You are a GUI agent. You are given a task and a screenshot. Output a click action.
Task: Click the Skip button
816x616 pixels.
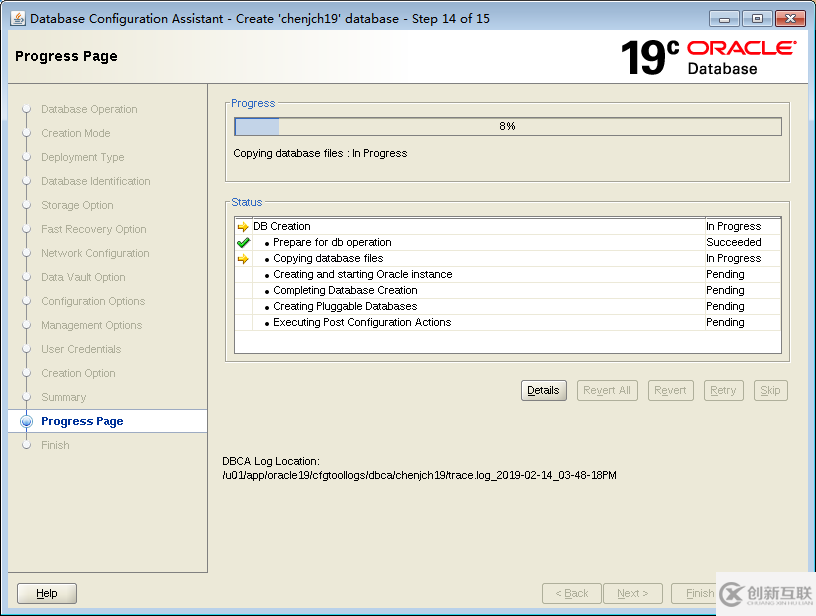point(770,390)
